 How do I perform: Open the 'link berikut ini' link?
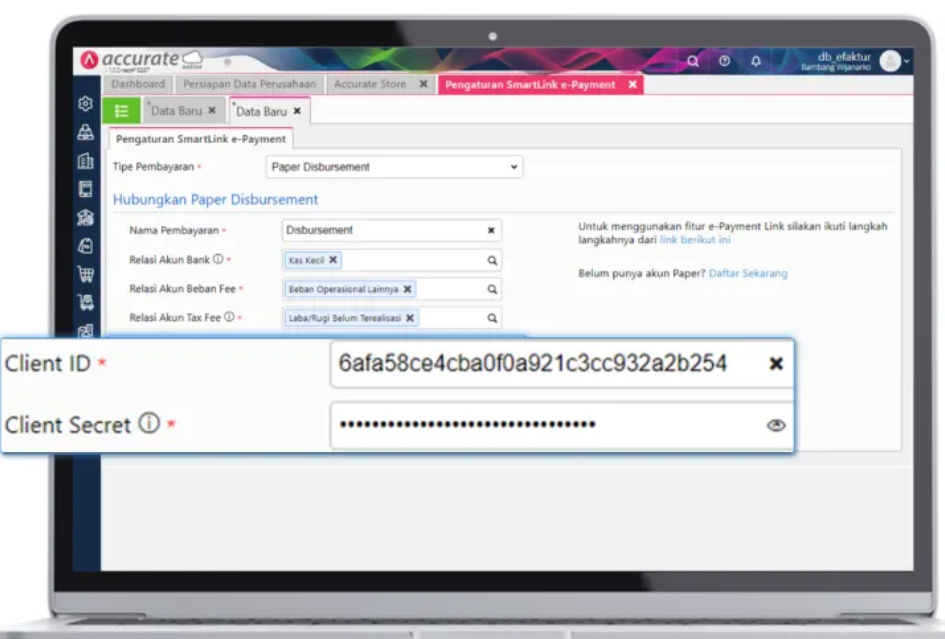pos(695,239)
